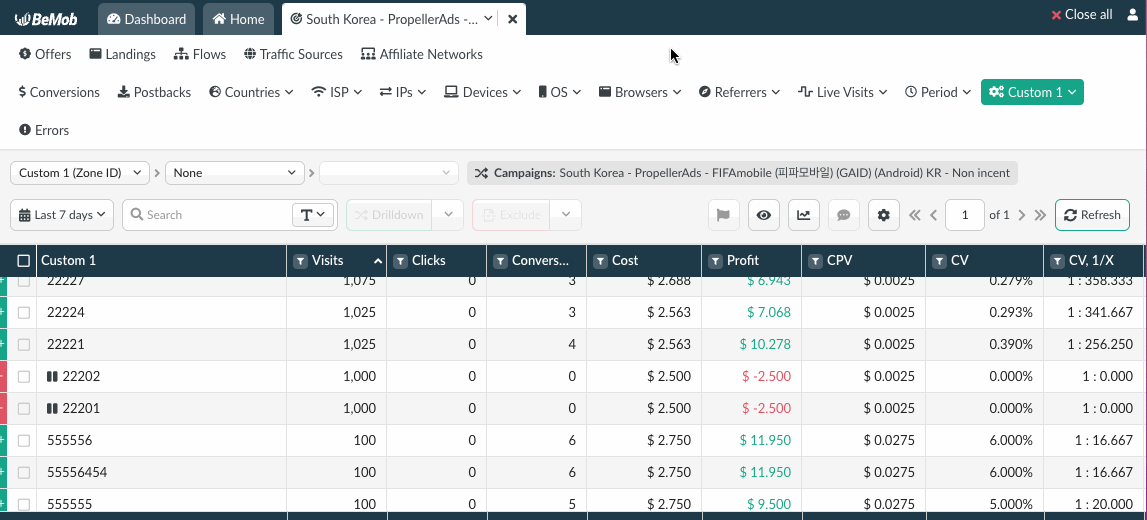Expand the Browsers dropdown
Screen dimensions: 1147x520
coord(640,92)
